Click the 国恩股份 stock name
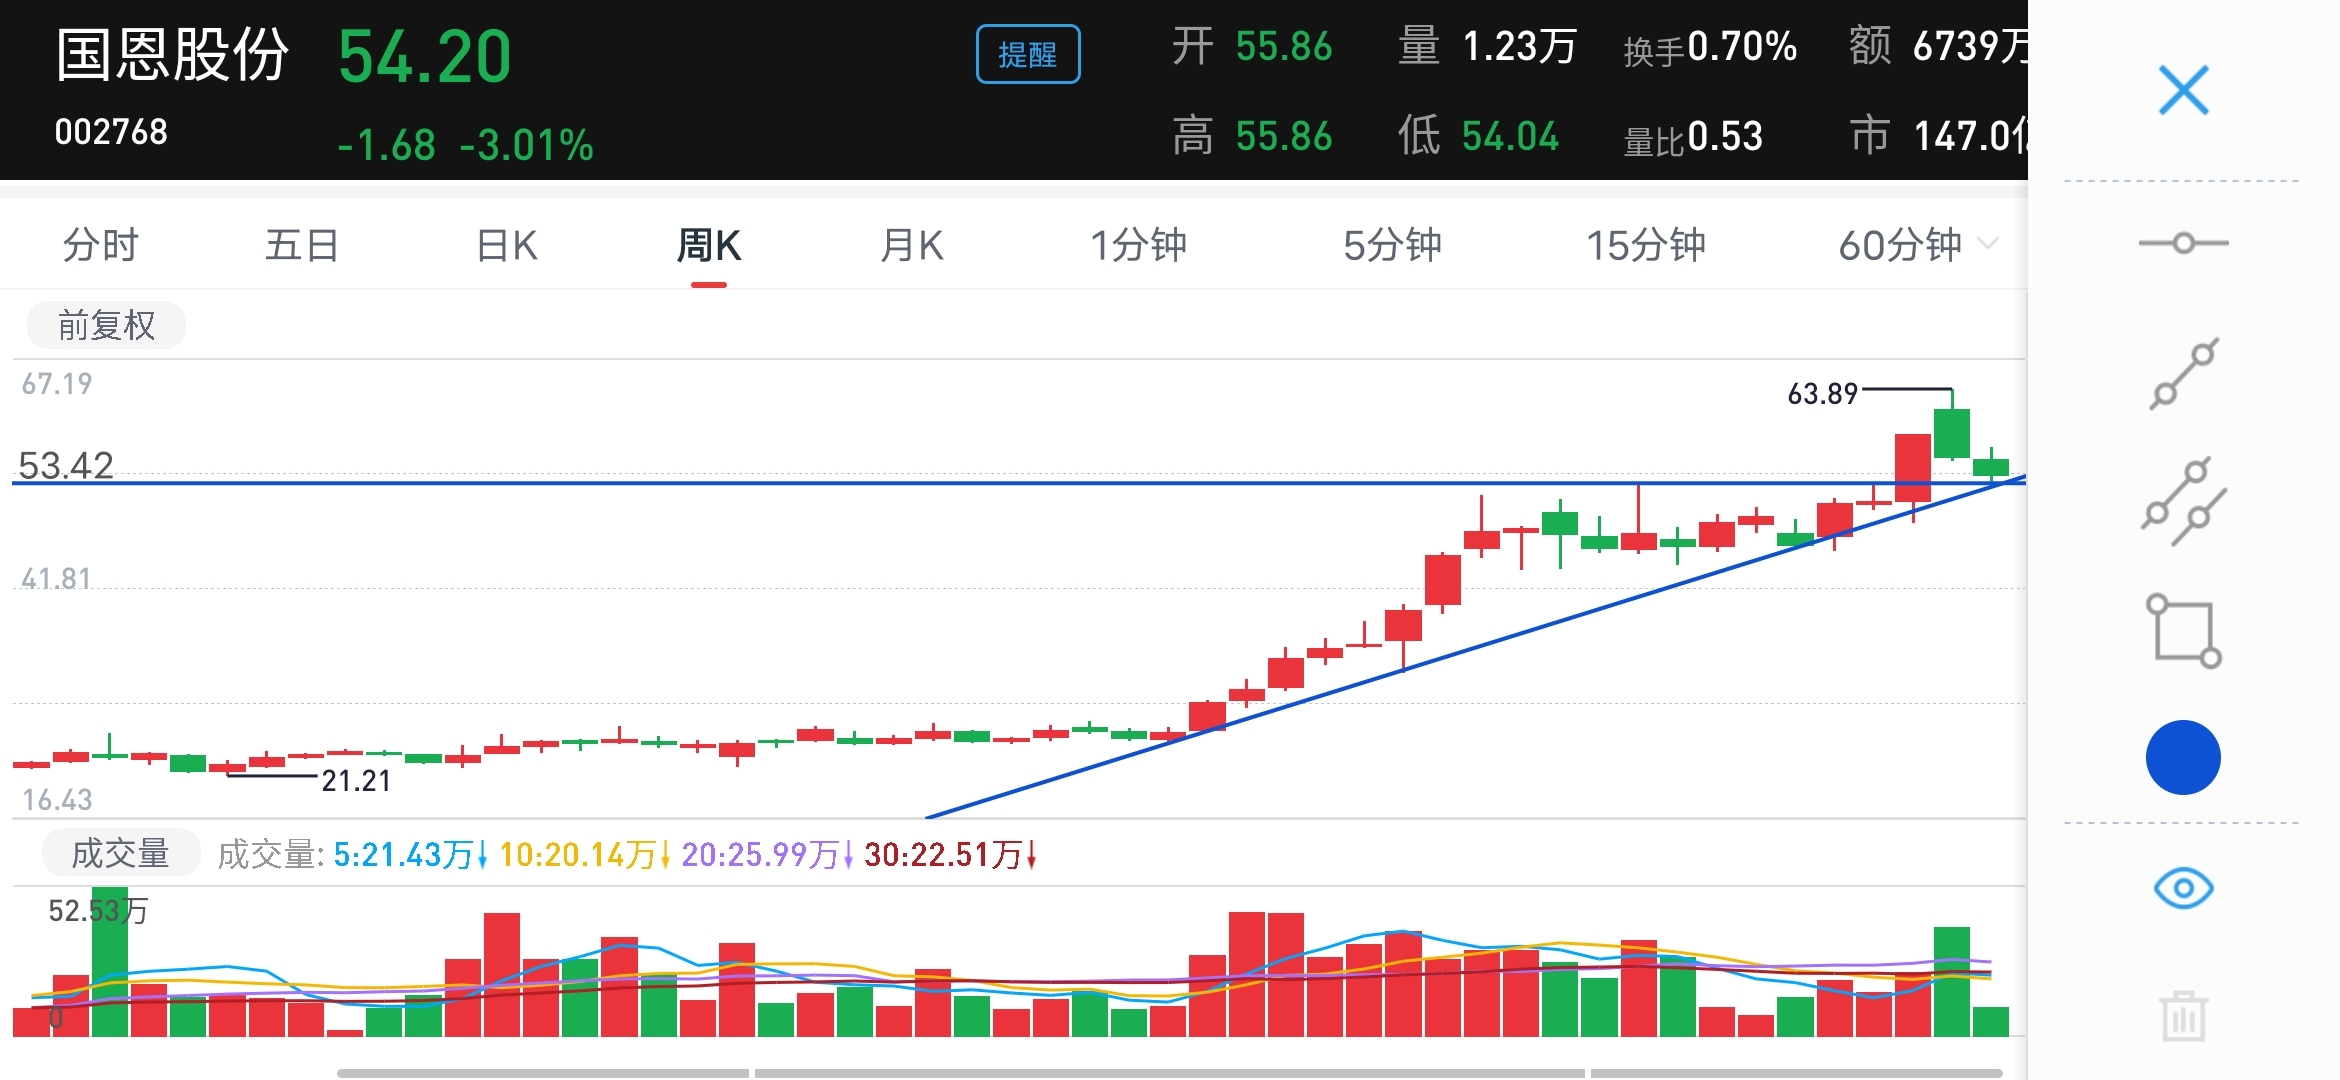The image size is (2340, 1080). [172, 54]
